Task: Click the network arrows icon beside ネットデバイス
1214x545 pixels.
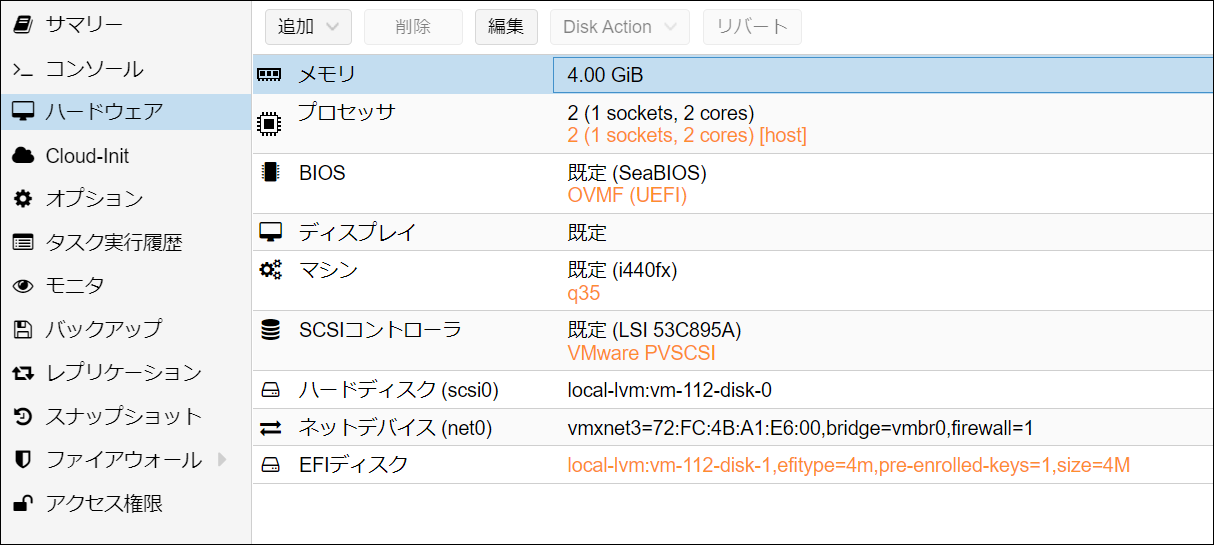Action: click(x=270, y=428)
